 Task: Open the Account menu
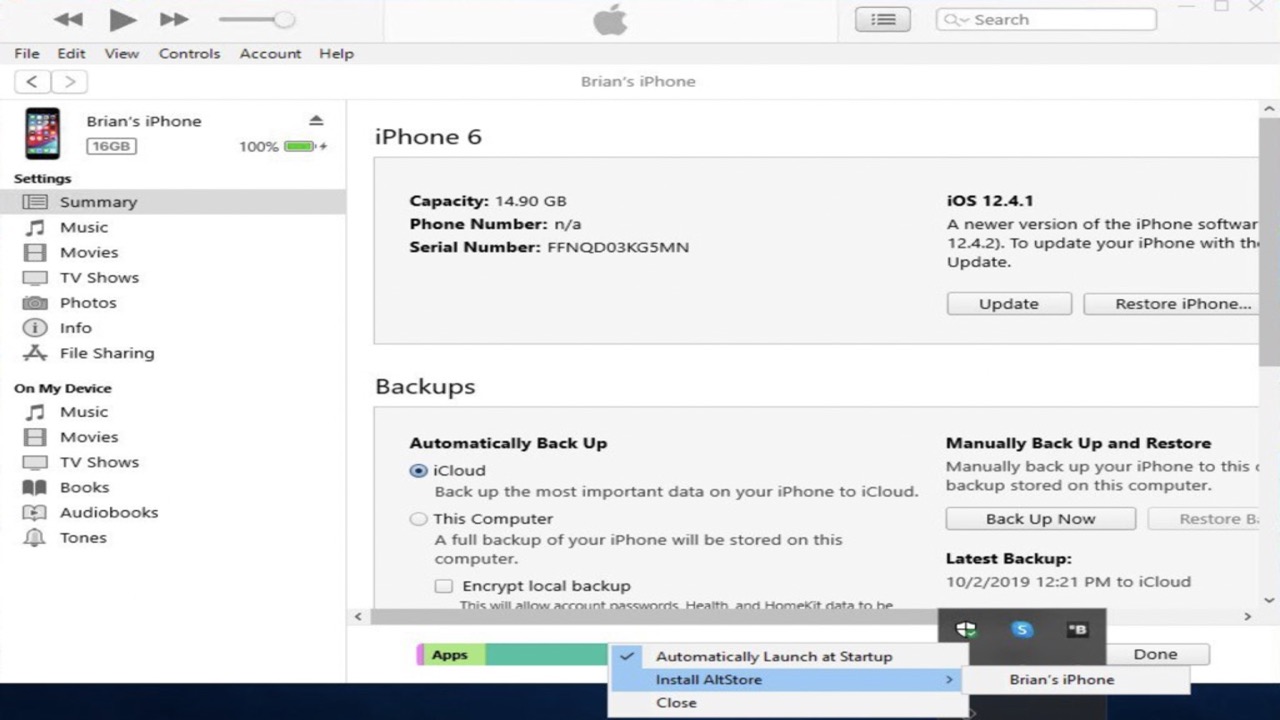[270, 54]
